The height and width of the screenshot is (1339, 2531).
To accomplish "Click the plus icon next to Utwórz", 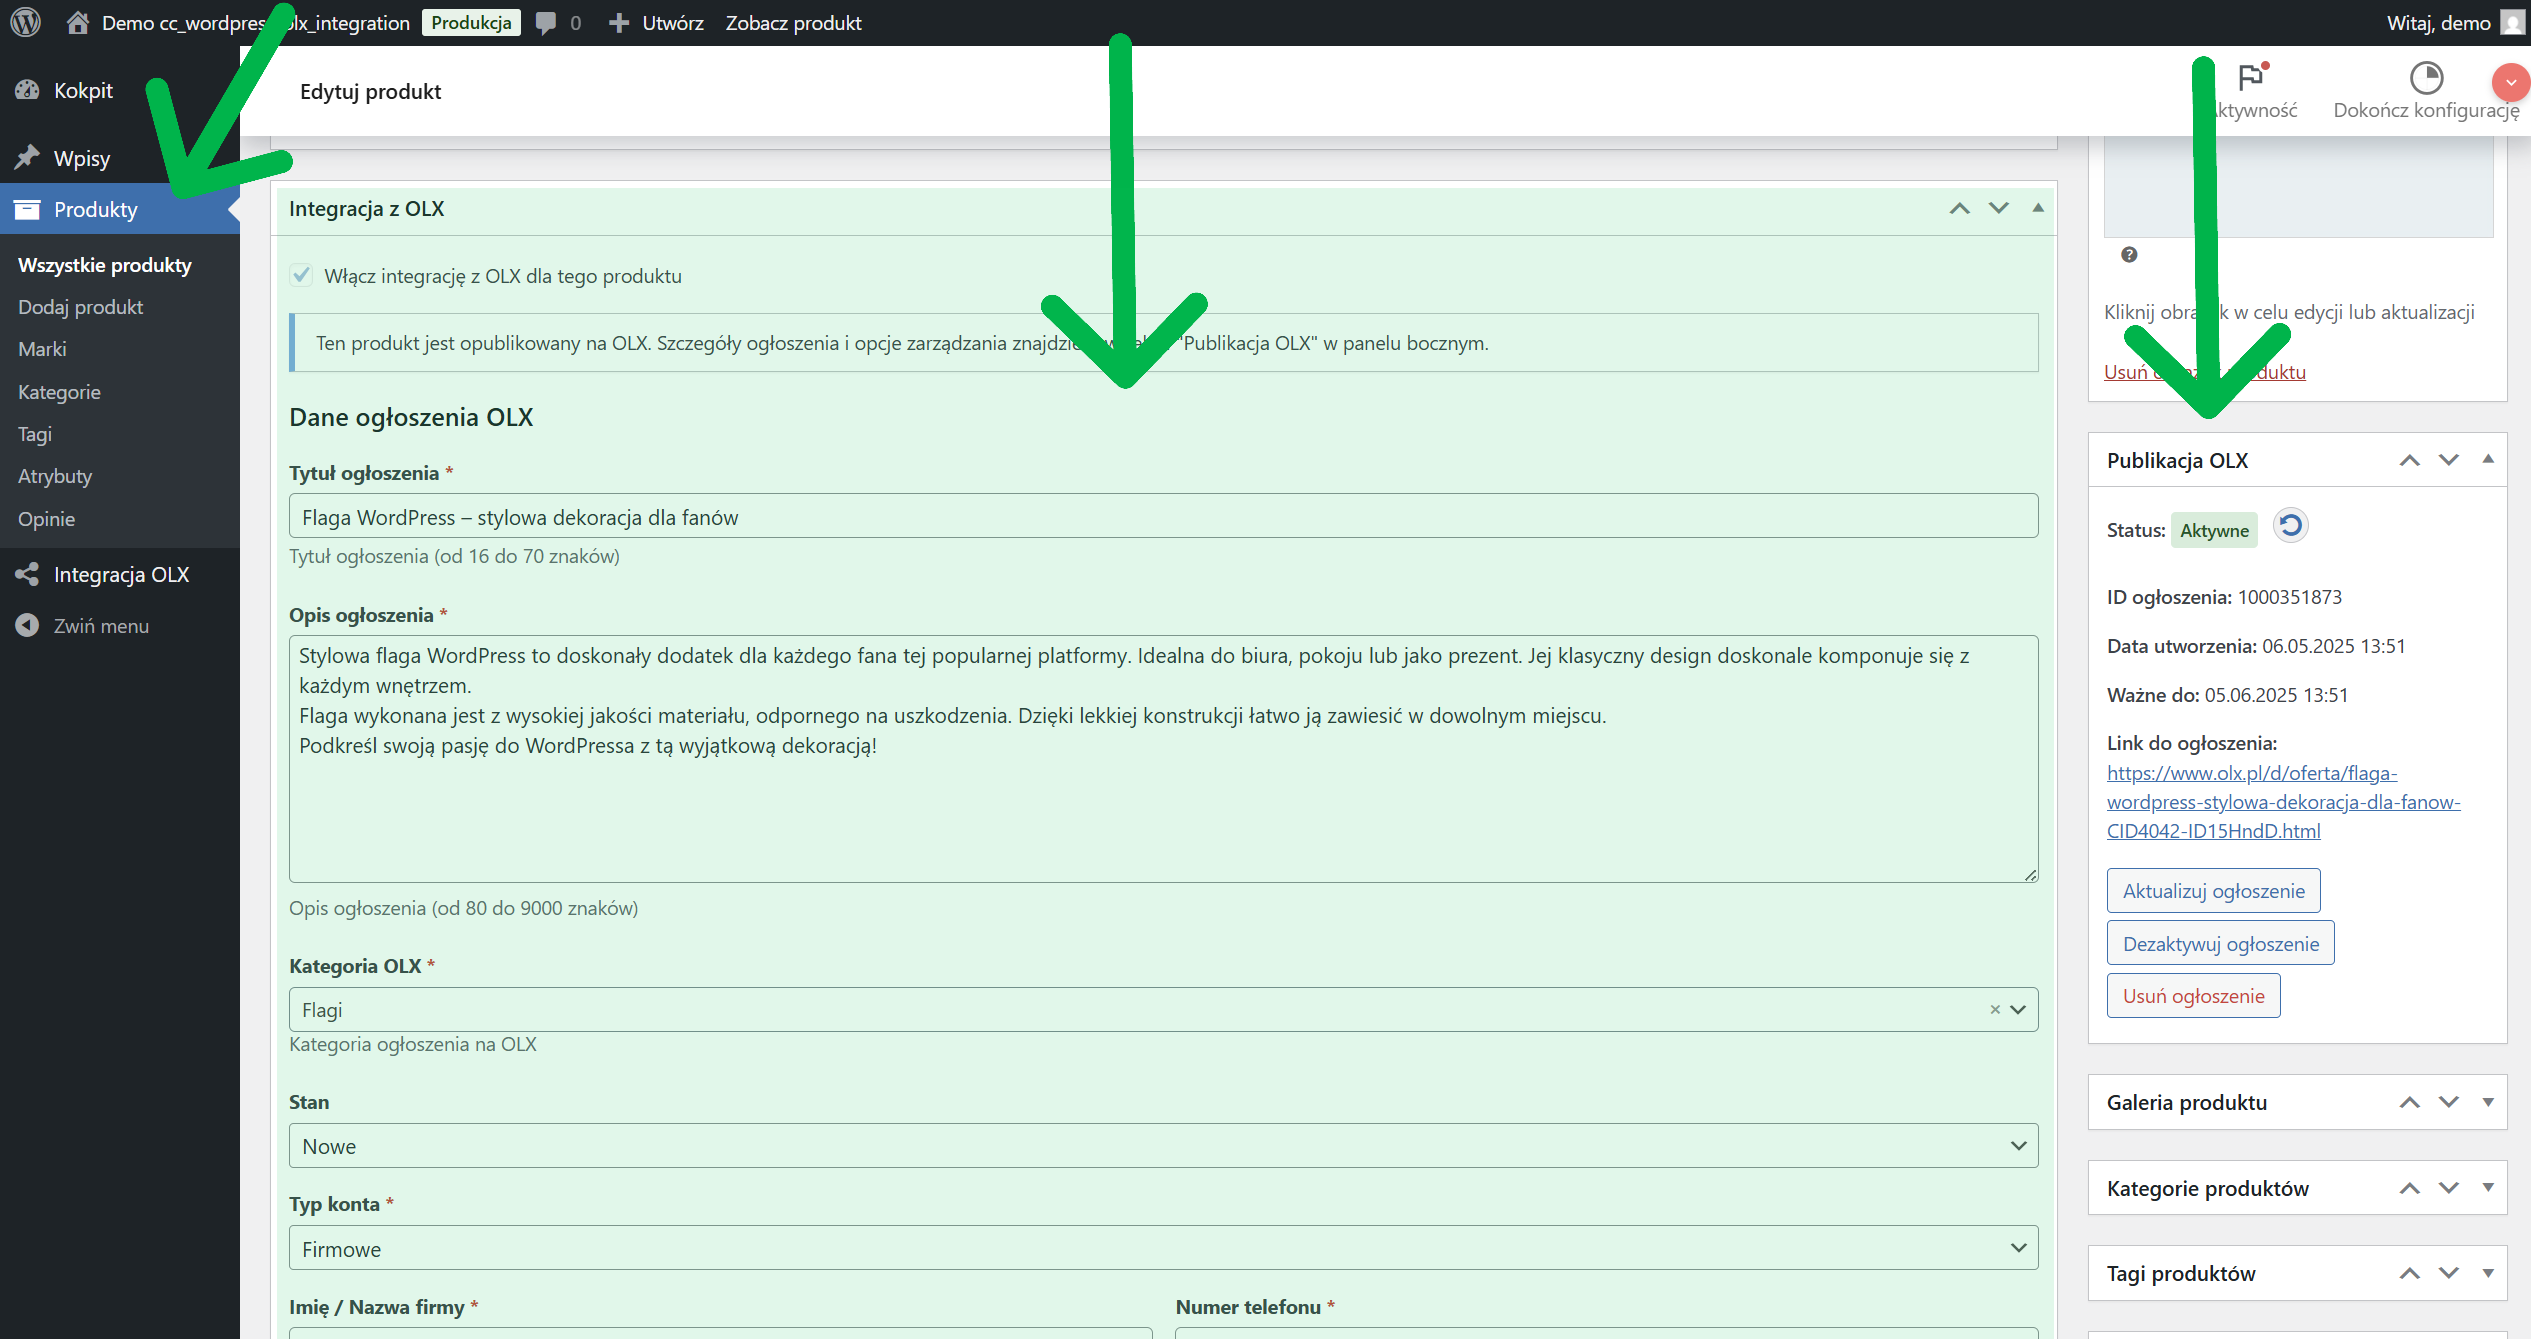I will click(619, 22).
